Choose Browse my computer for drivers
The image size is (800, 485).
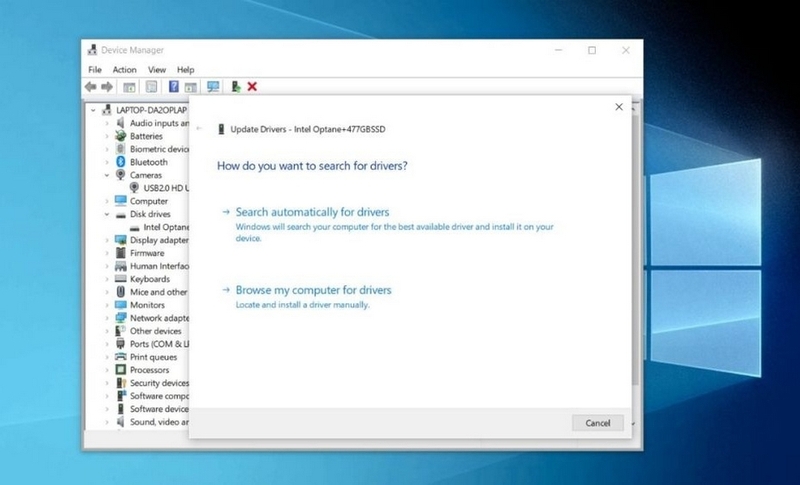point(313,290)
